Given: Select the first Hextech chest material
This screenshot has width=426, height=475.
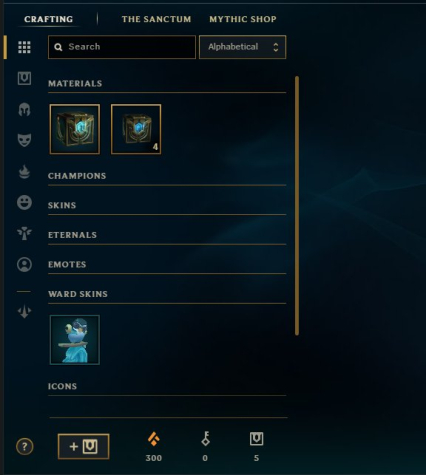Looking at the screenshot, I should (x=75, y=129).
